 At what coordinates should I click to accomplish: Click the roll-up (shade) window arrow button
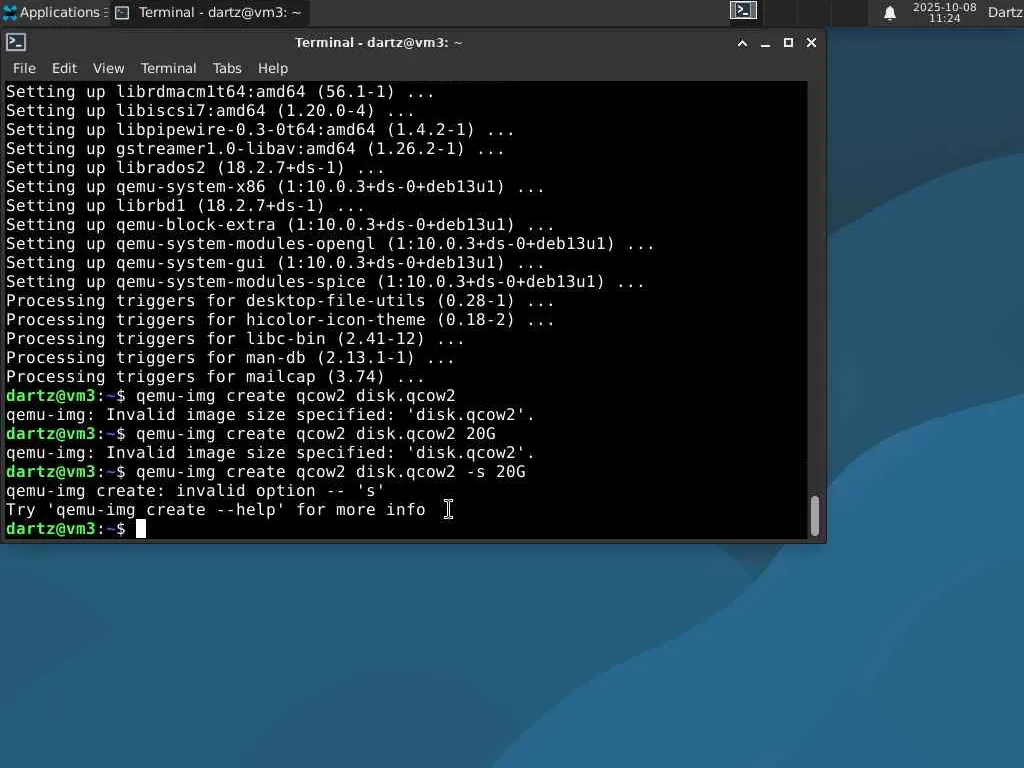743,43
